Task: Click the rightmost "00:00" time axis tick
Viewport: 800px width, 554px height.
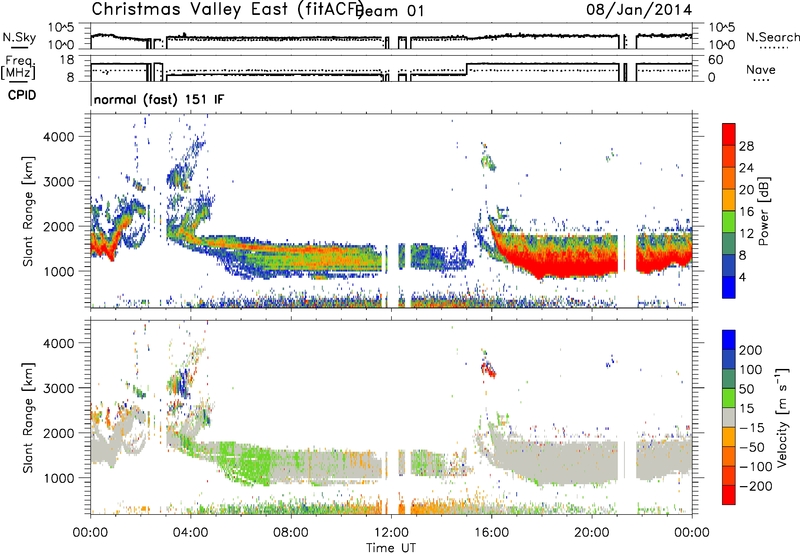Action: (x=692, y=533)
